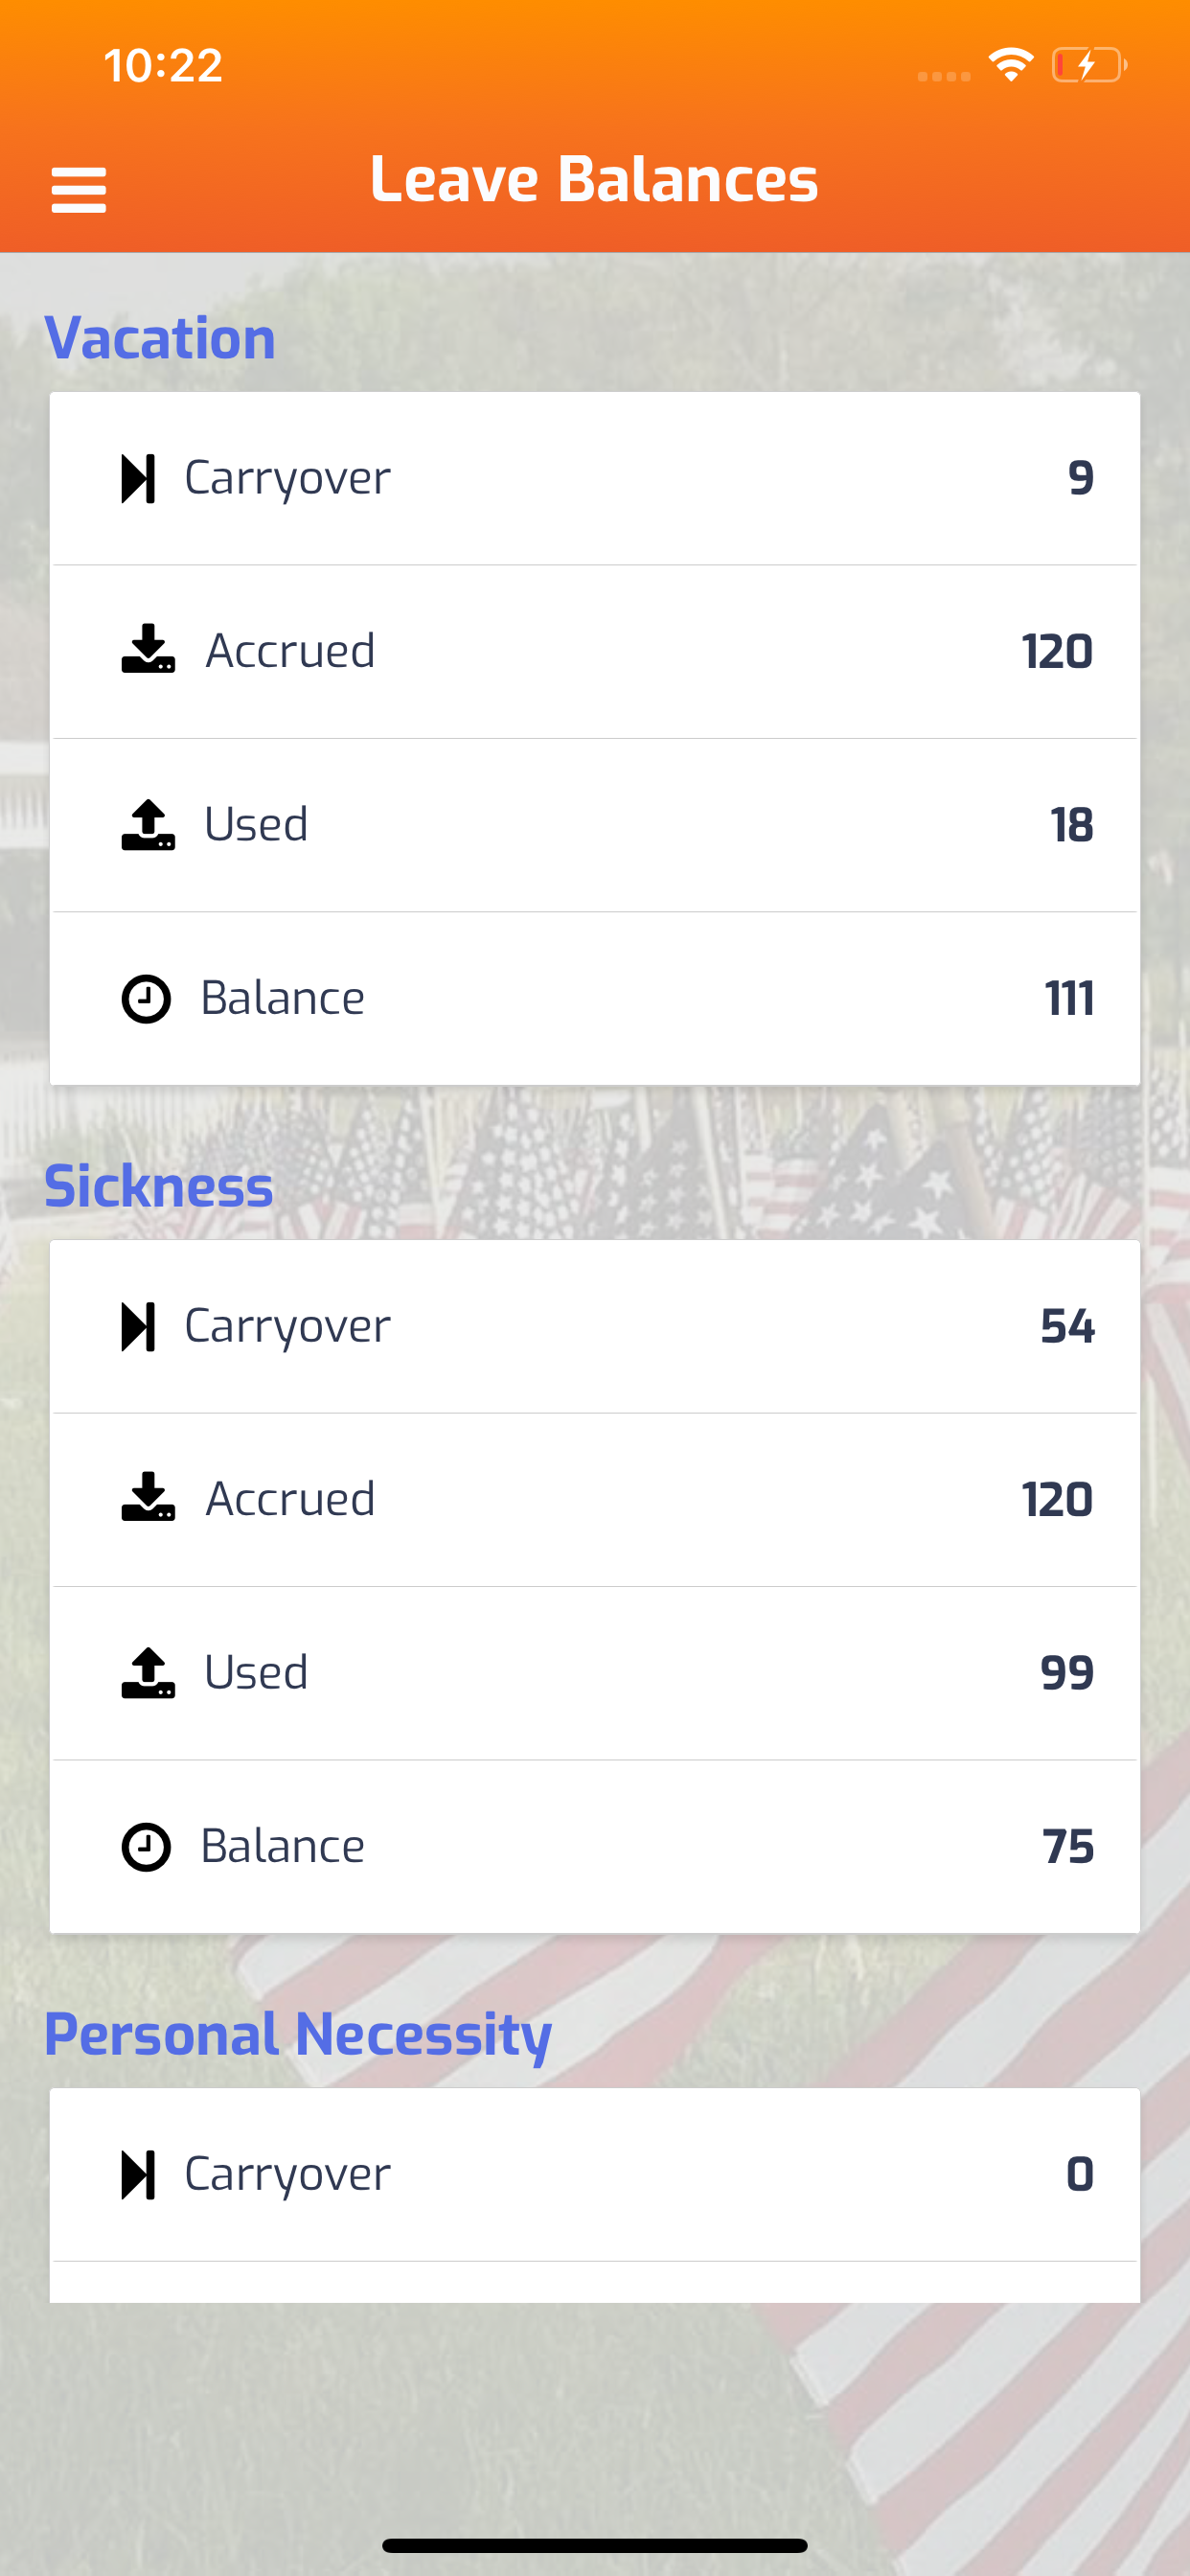Select the Sickness section heading

(158, 1186)
